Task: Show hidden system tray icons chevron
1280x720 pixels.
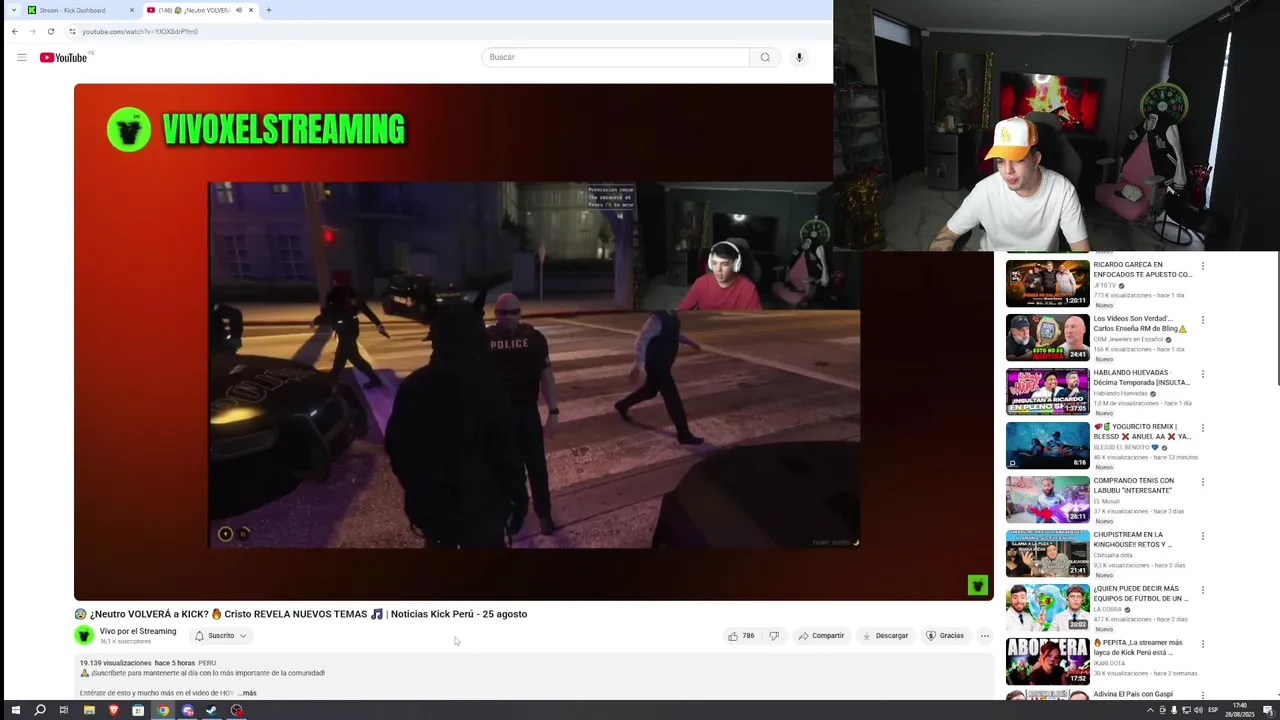Action: pyautogui.click(x=1150, y=710)
